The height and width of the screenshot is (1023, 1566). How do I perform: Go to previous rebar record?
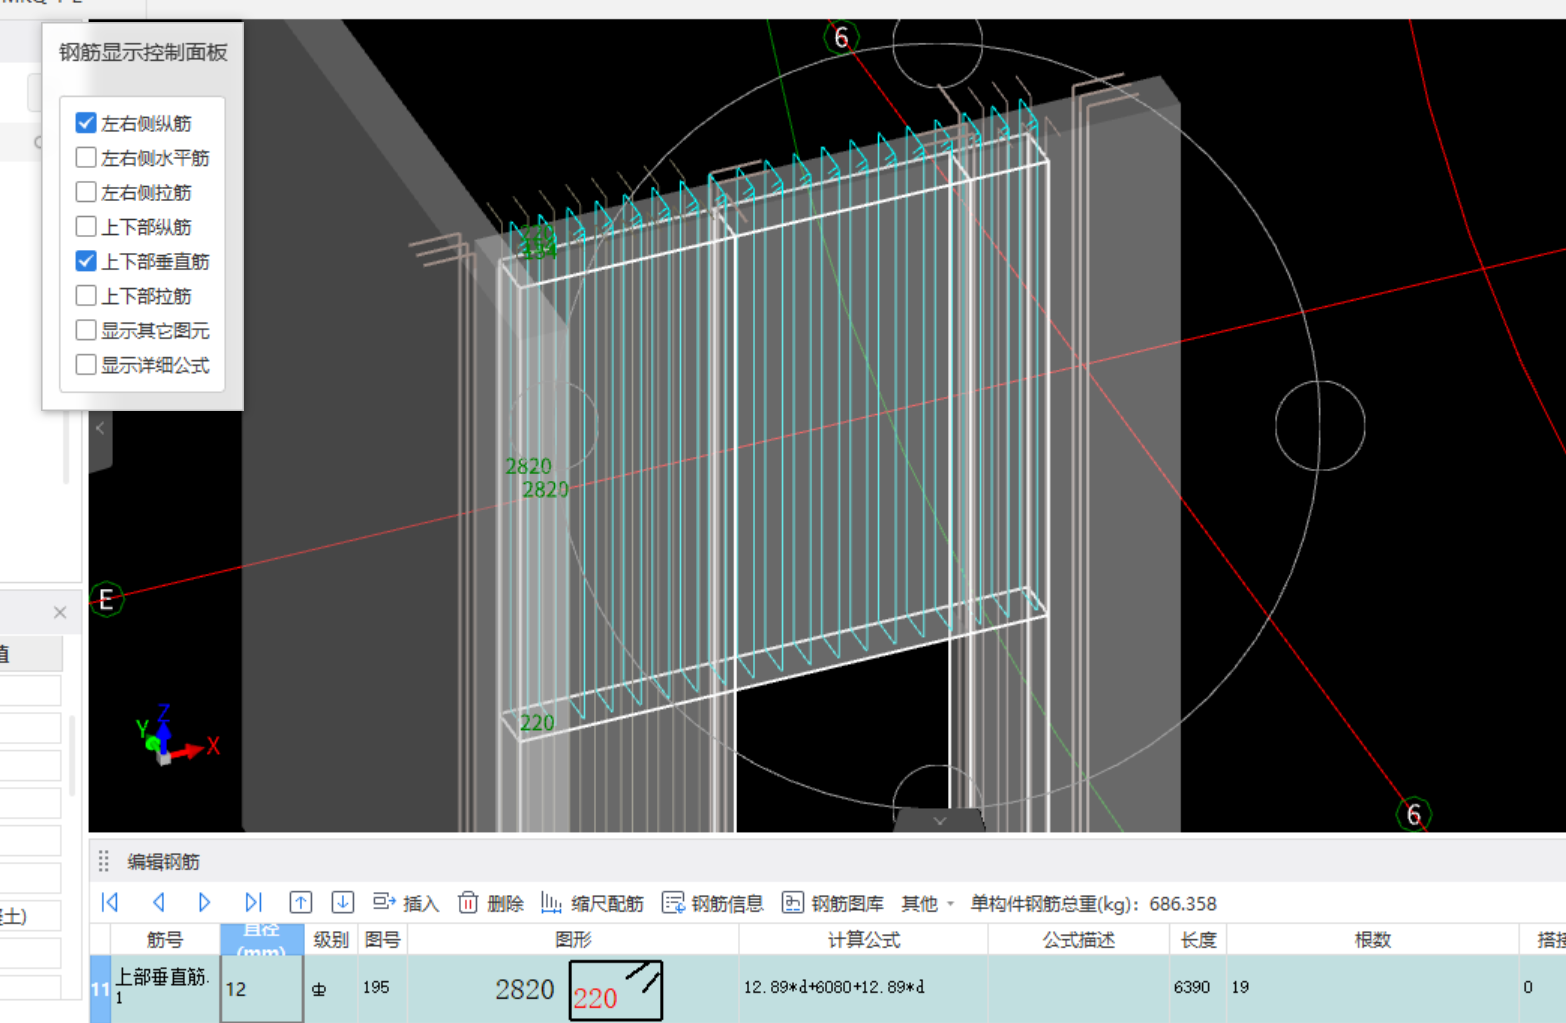click(x=158, y=903)
